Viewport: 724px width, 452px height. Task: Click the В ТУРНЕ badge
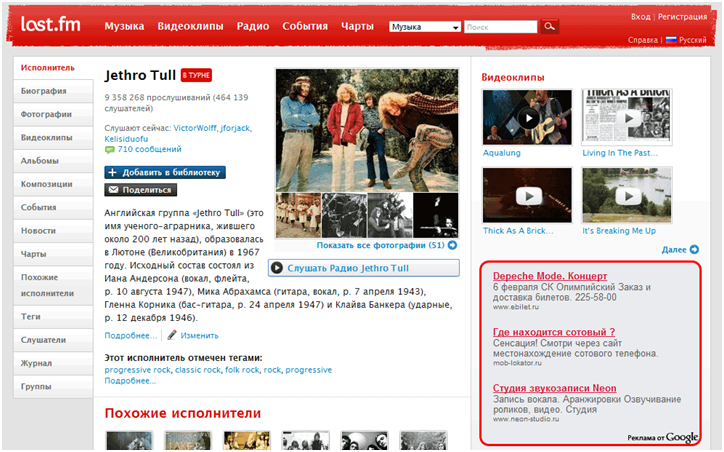(196, 75)
